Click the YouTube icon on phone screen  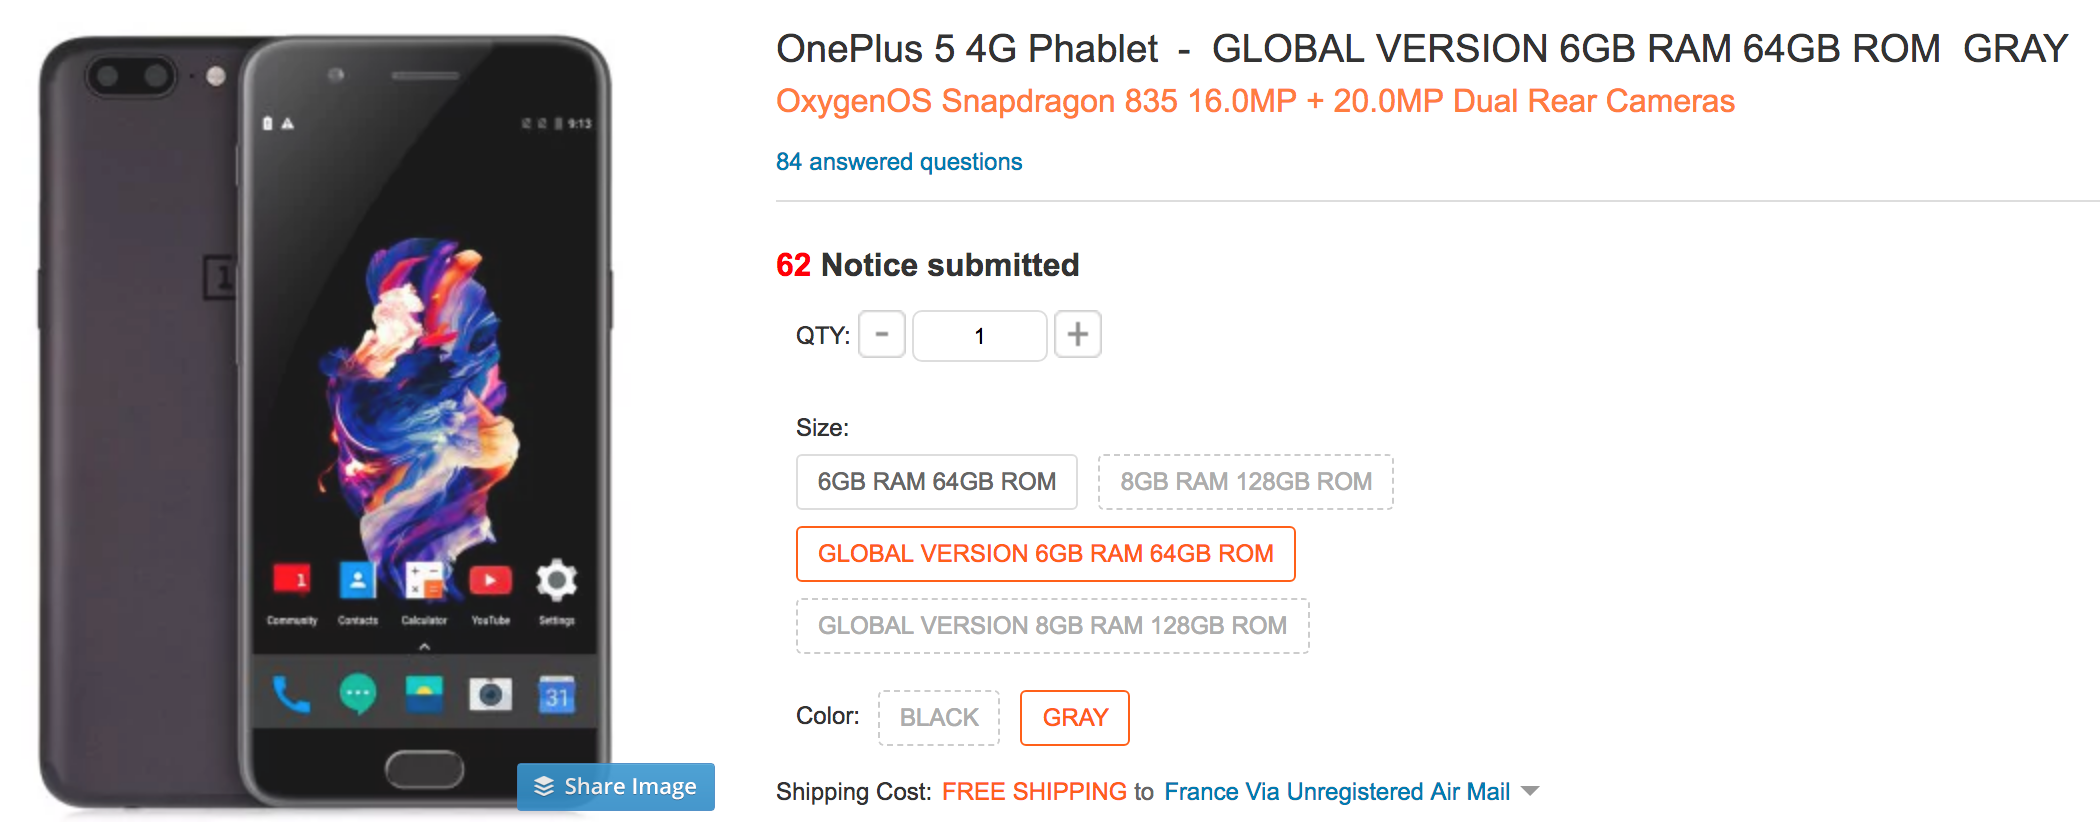click(490, 581)
